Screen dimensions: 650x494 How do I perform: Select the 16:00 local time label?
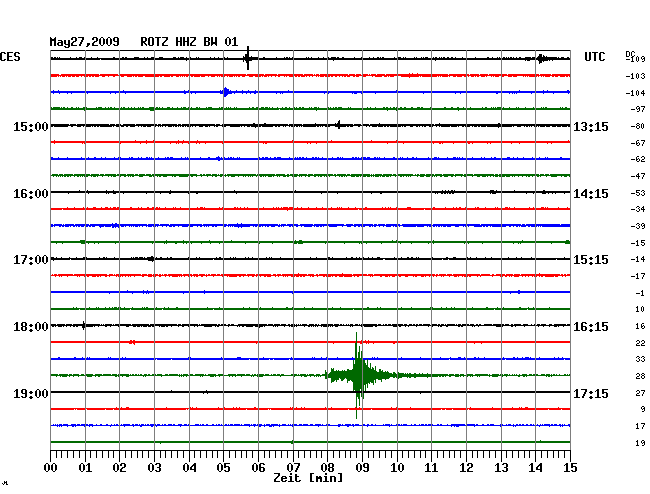click(x=31, y=194)
